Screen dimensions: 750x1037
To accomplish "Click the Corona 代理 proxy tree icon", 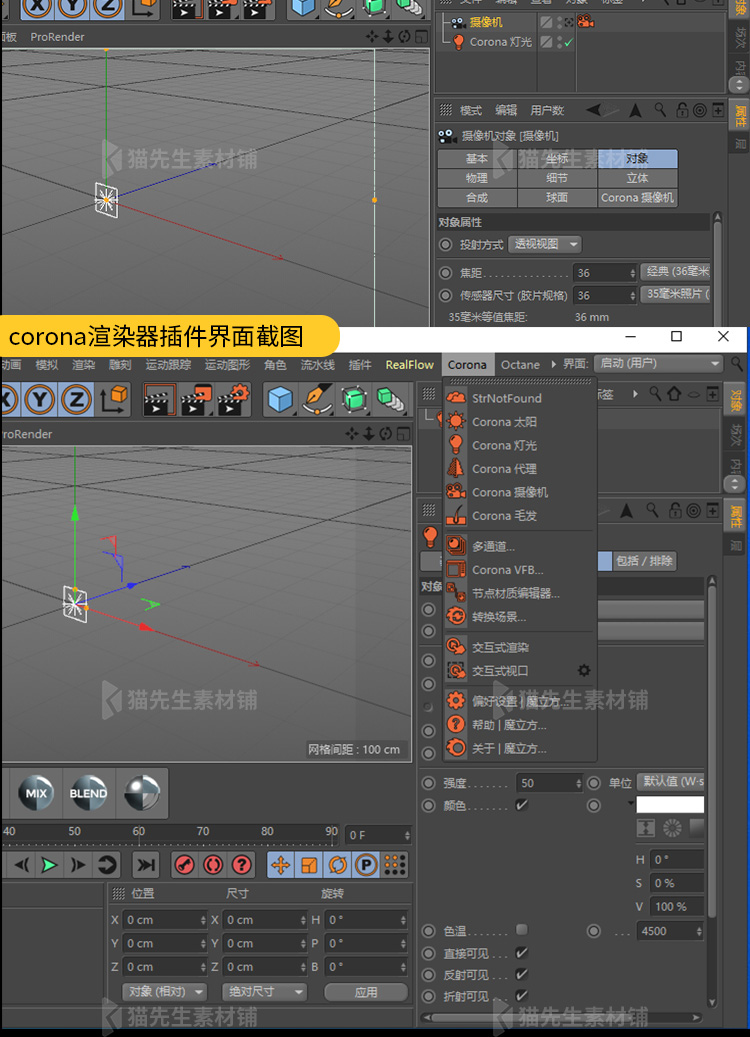I will coord(456,468).
